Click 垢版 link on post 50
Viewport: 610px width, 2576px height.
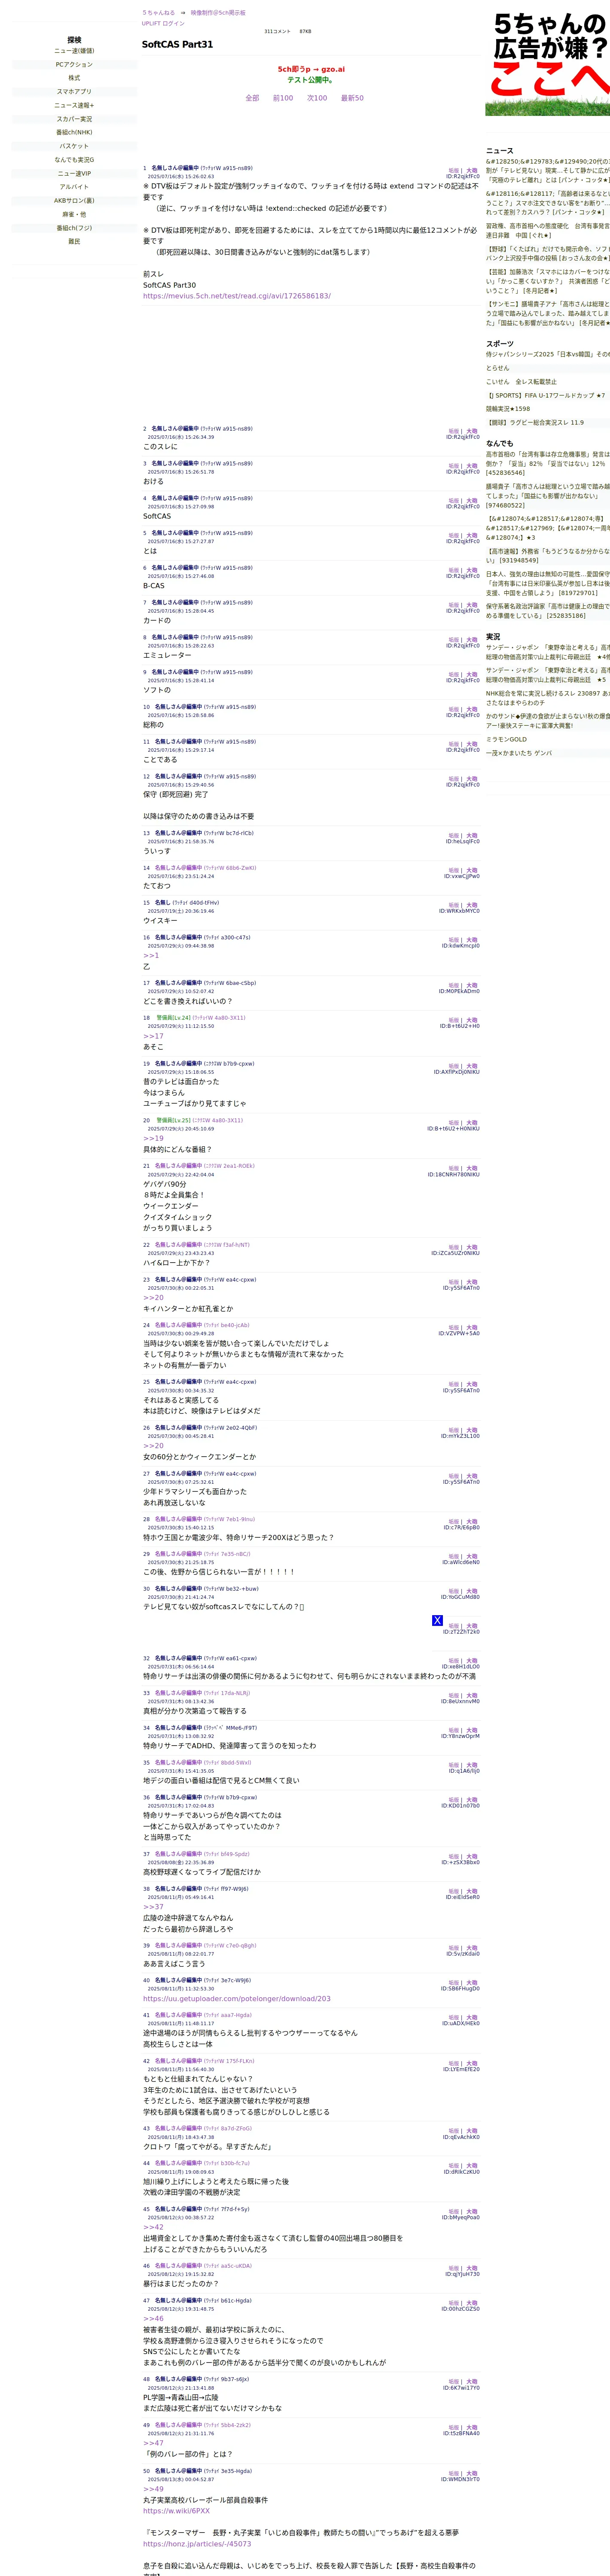(454, 2473)
